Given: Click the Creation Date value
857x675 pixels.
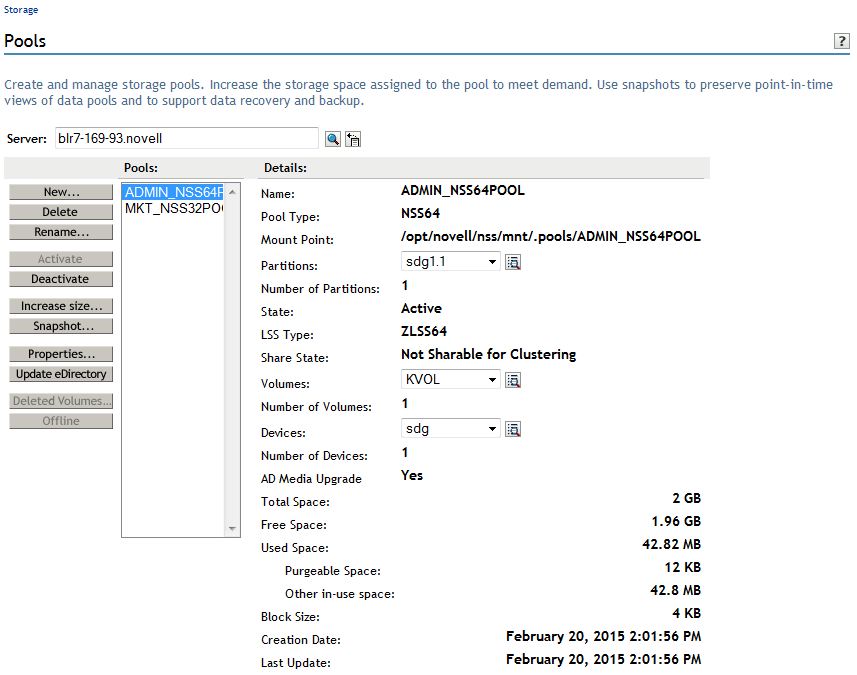Looking at the screenshot, I should 603,636.
